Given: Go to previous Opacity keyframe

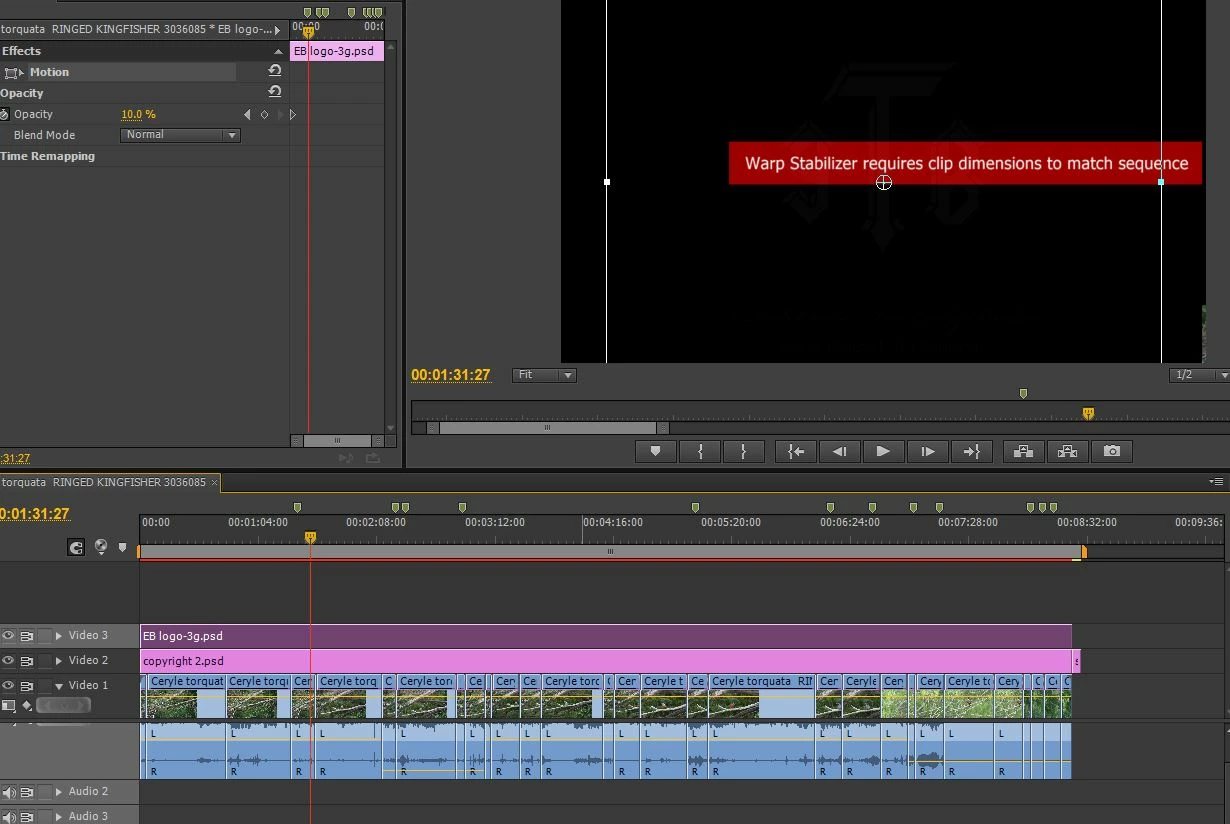Looking at the screenshot, I should 248,114.
